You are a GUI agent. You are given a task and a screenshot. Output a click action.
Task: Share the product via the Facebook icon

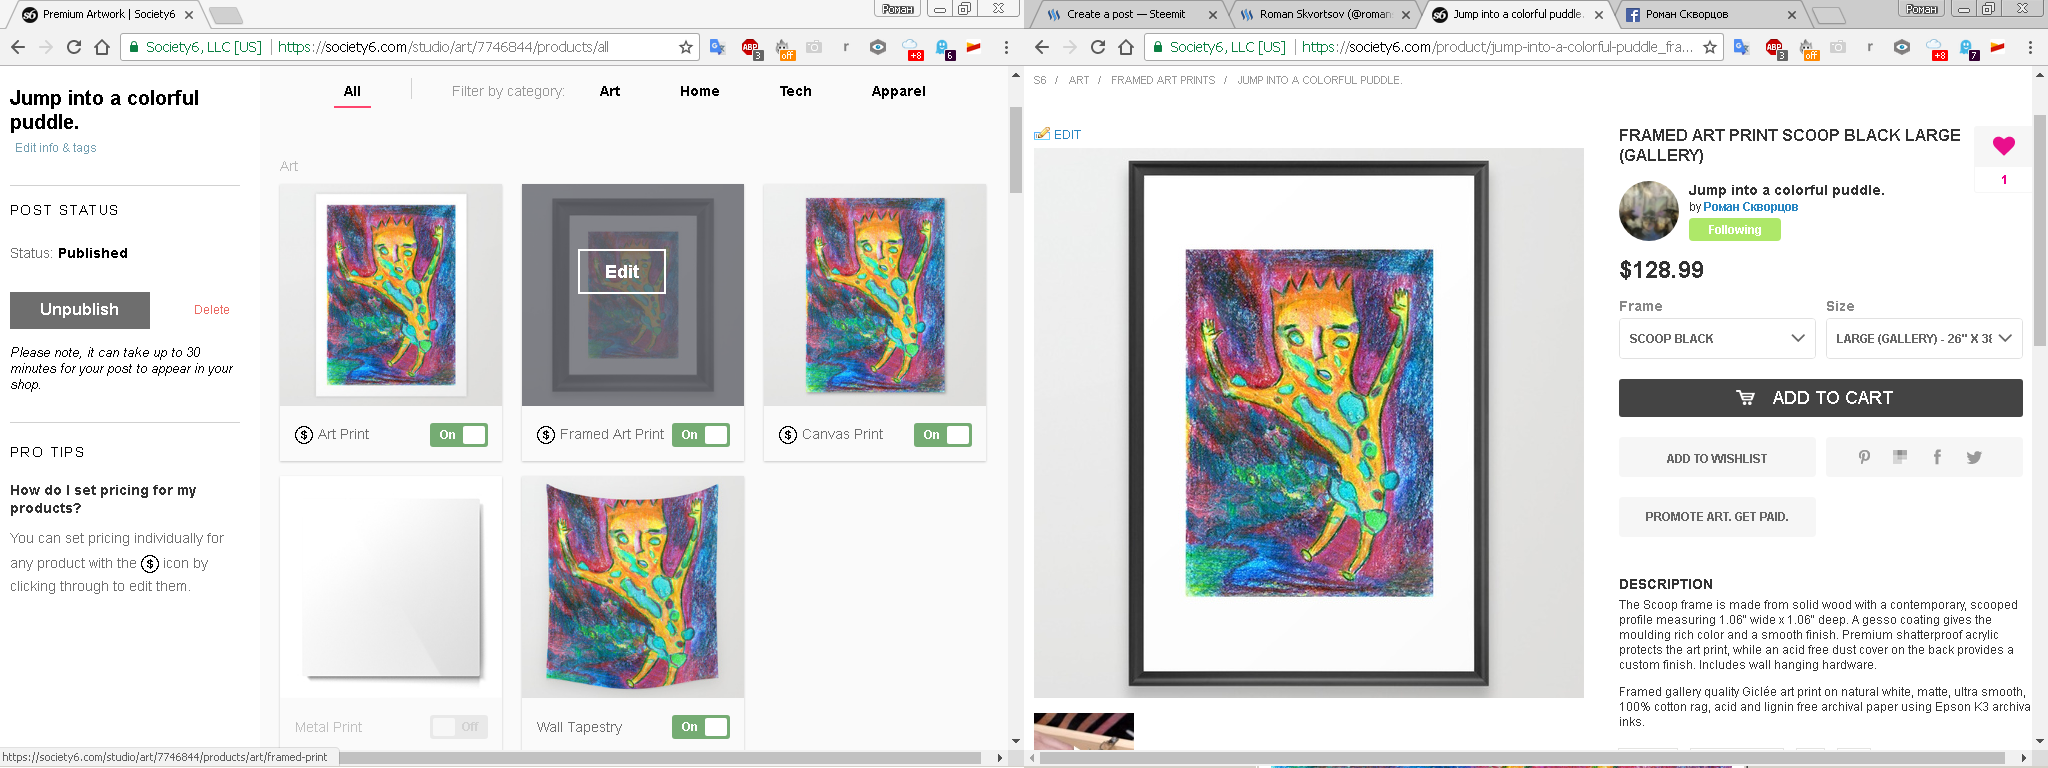point(1937,457)
